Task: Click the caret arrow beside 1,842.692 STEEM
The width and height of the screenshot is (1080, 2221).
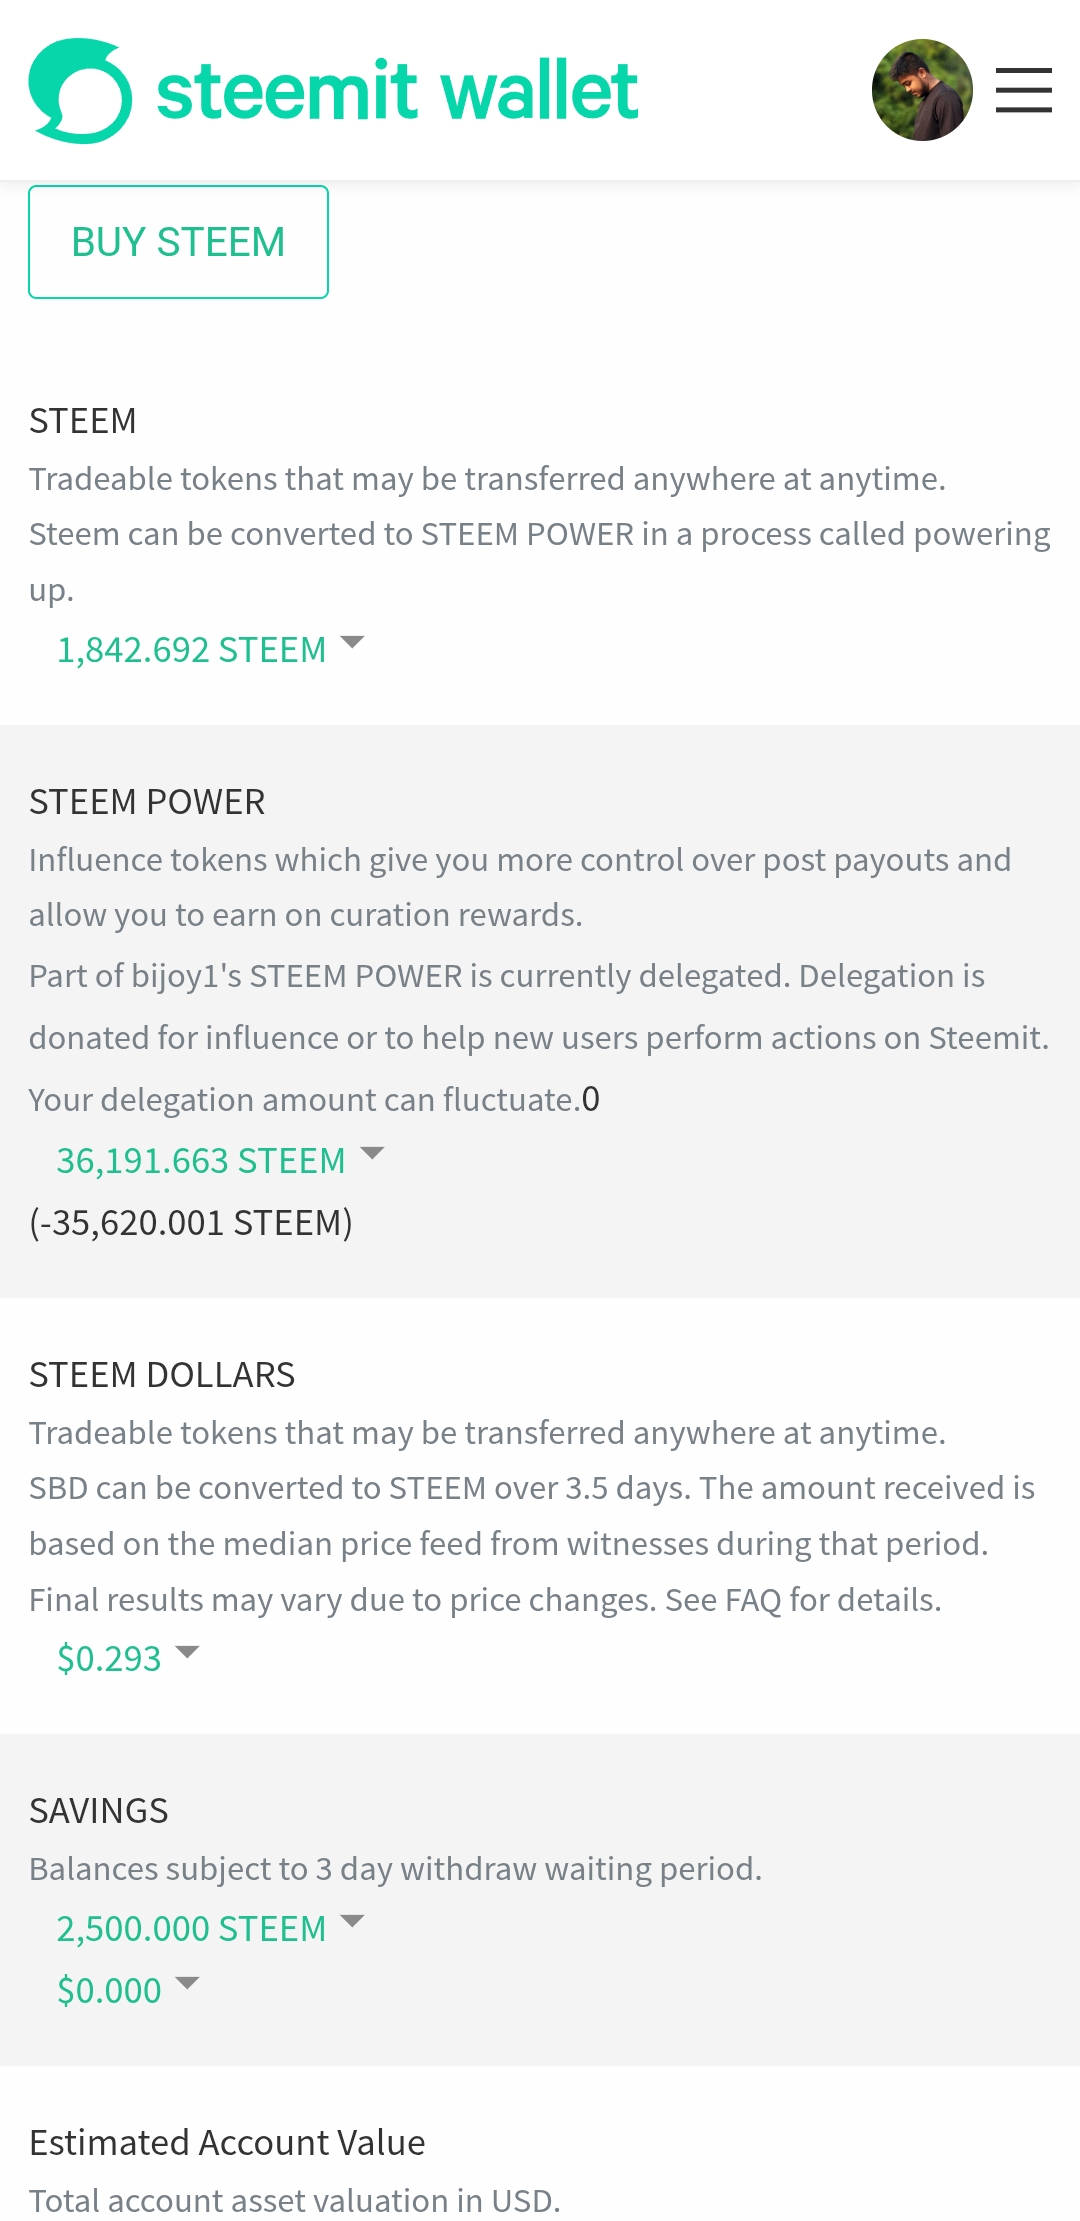Action: pyautogui.click(x=352, y=642)
